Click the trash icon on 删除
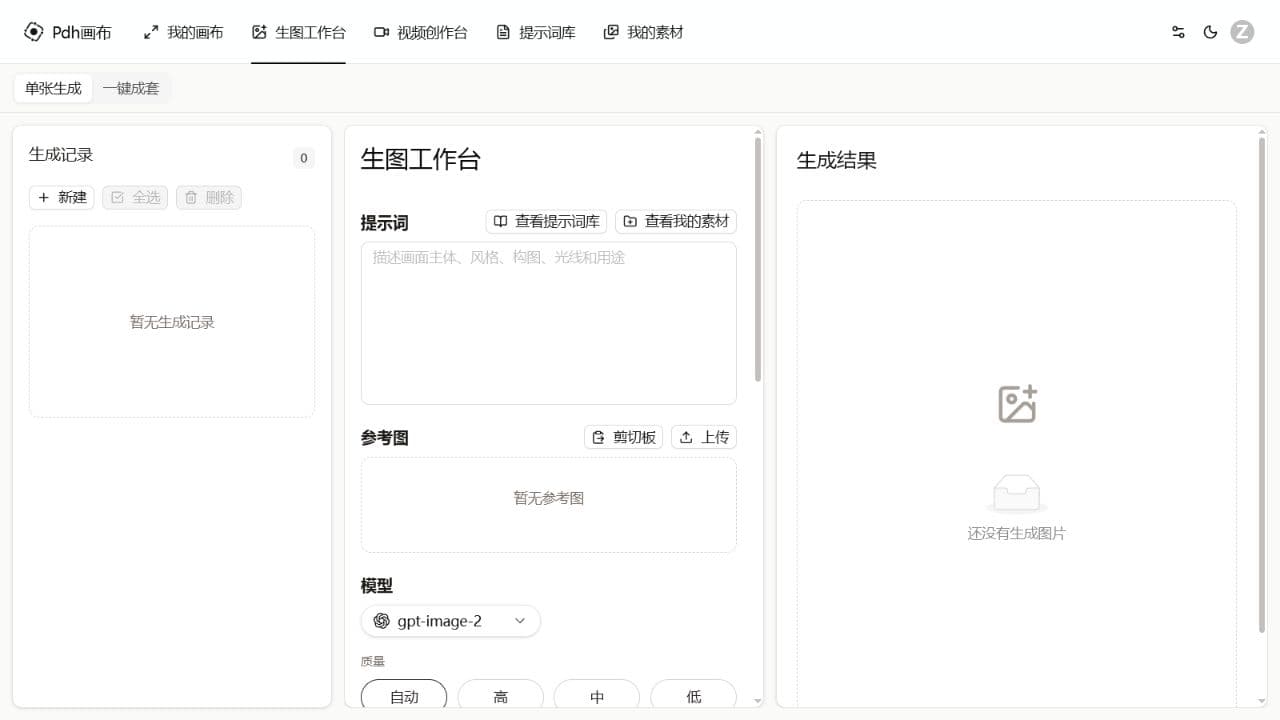The image size is (1280, 720). pos(191,197)
